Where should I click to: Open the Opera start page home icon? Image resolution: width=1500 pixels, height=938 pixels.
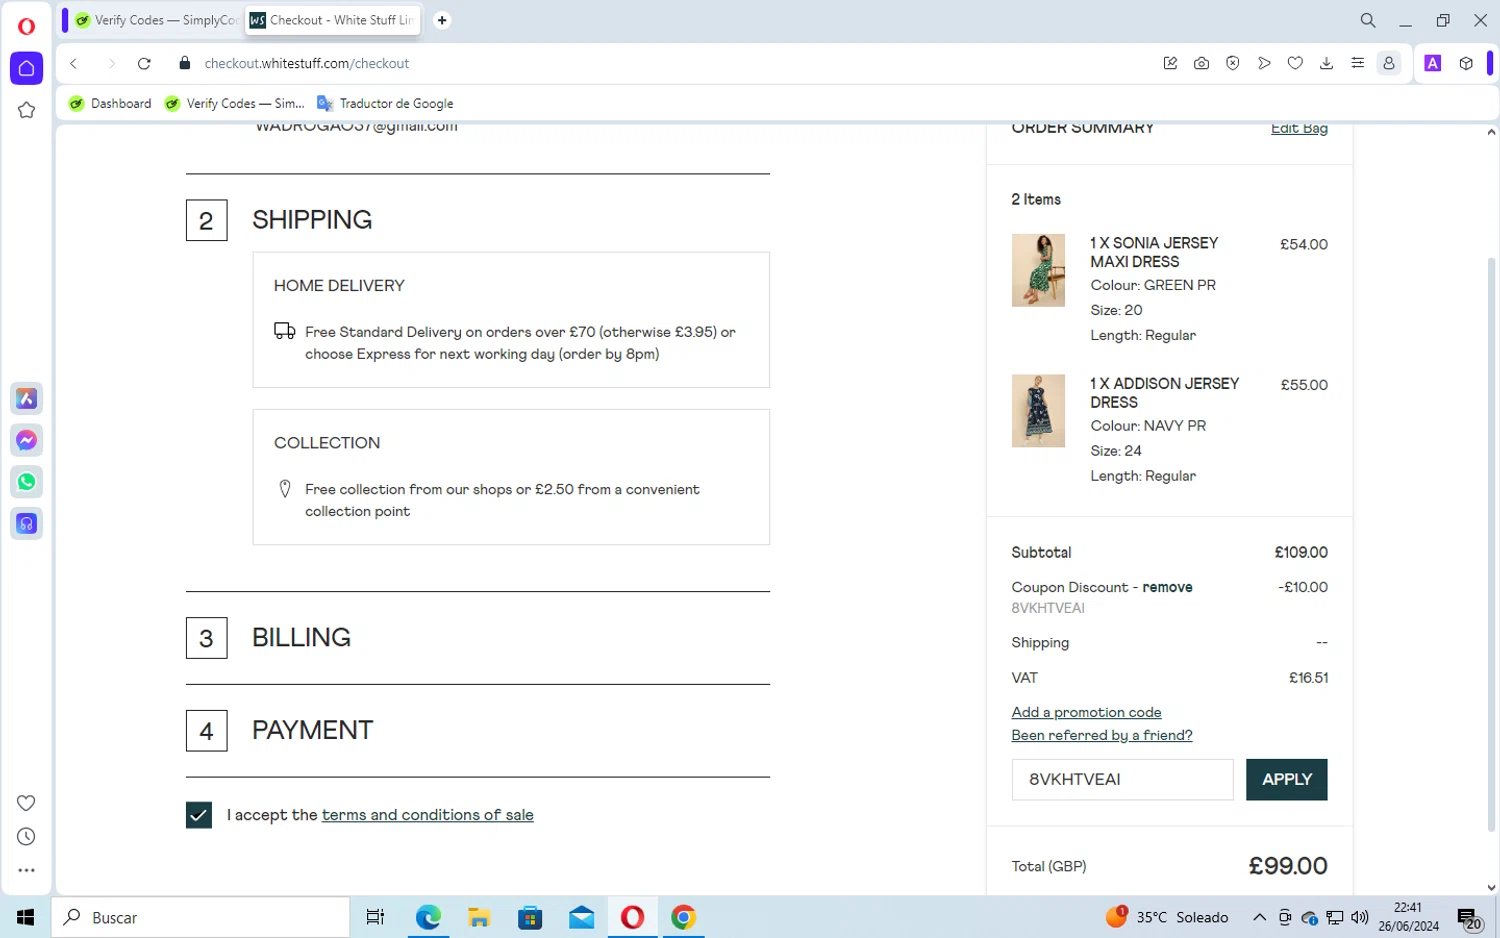[x=27, y=68]
